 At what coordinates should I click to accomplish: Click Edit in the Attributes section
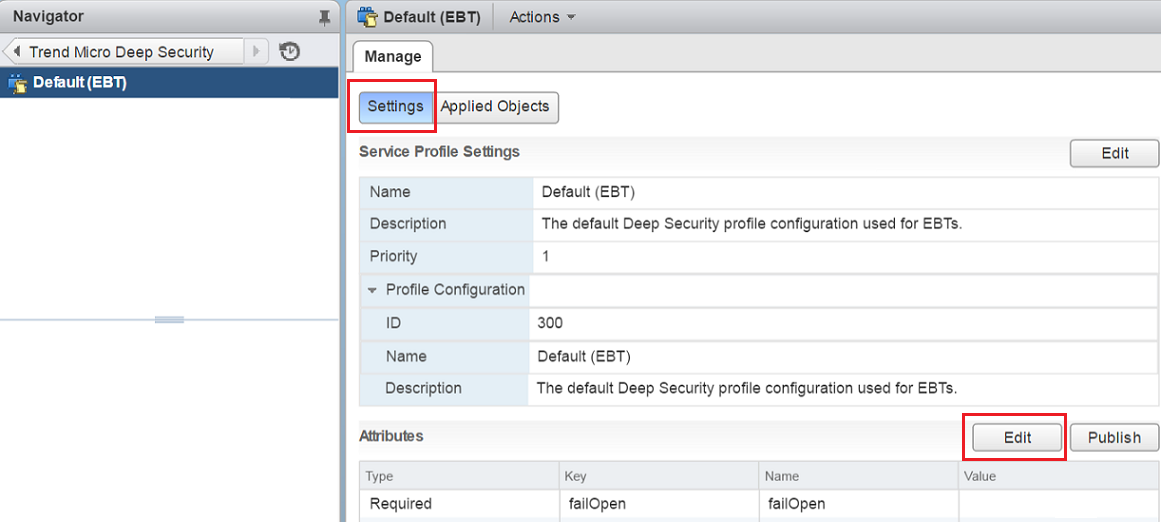tap(1017, 437)
